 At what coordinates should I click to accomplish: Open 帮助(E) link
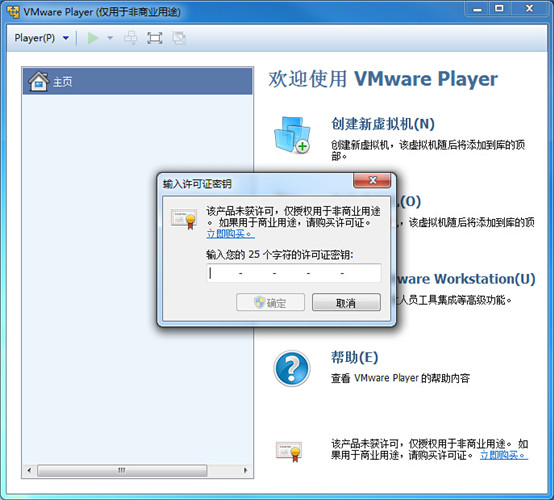[354, 357]
